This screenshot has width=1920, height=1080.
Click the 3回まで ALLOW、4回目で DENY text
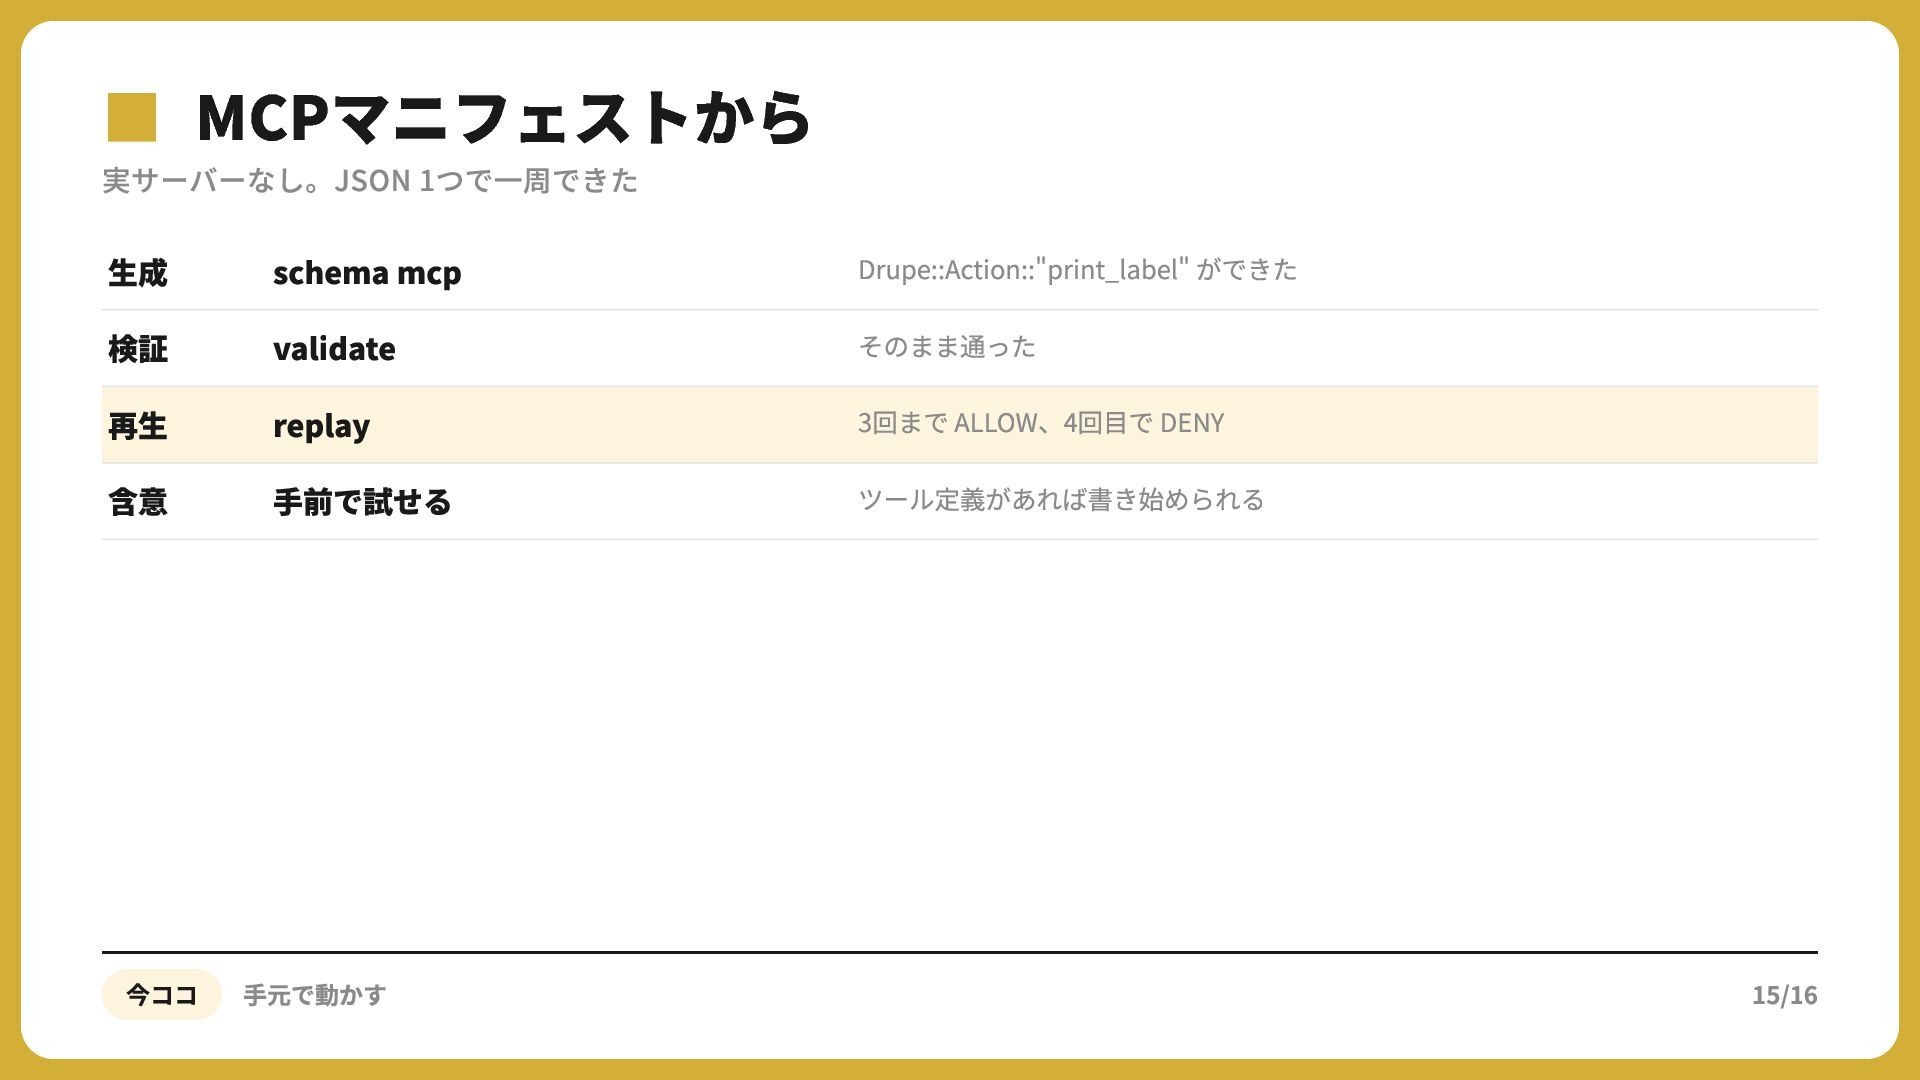[x=1041, y=423]
